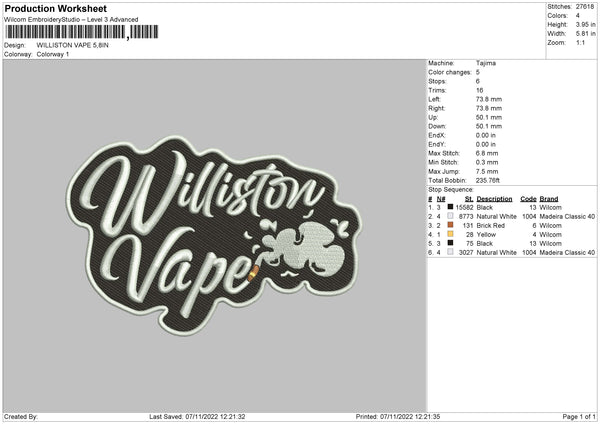Image resolution: width=600 pixels, height=424 pixels.
Task: Click Brick Red color swatch
Action: point(450,225)
